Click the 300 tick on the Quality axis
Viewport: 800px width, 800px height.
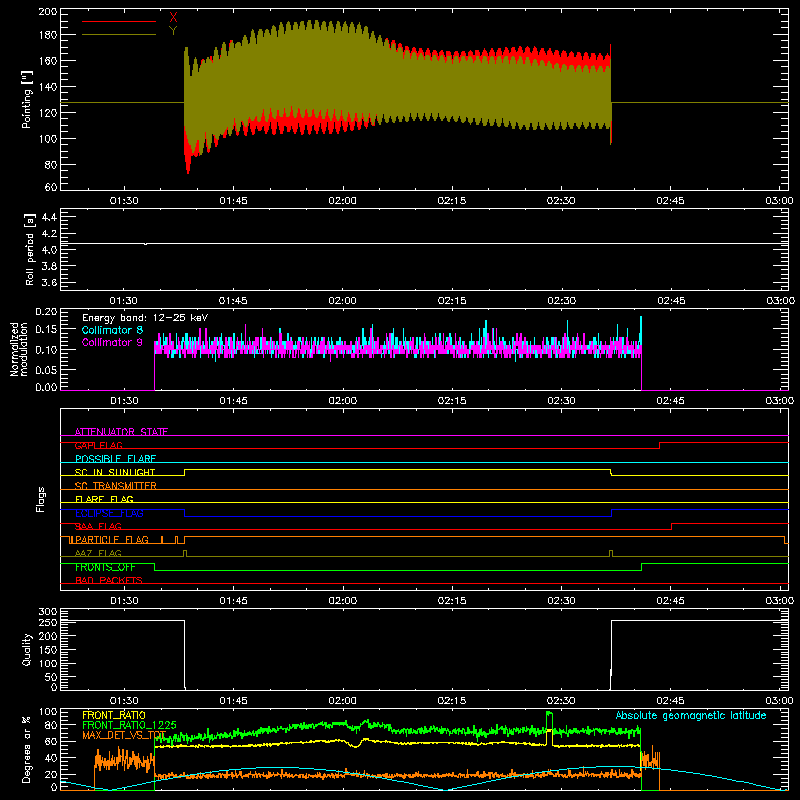pyautogui.click(x=48, y=612)
